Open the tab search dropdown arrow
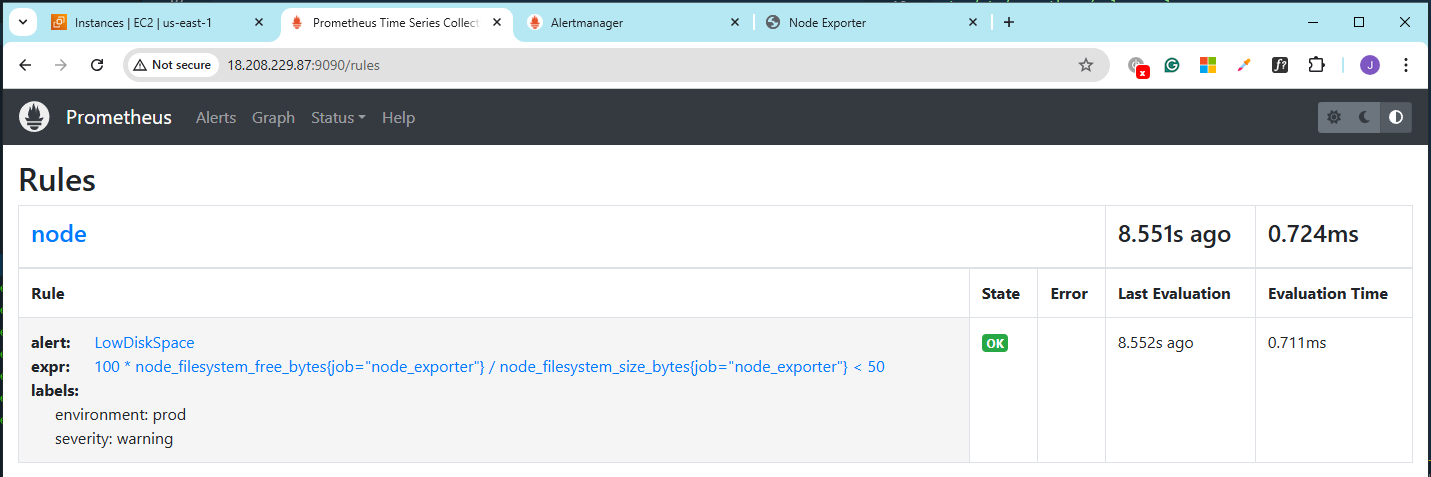This screenshot has height=477, width=1431. coord(22,22)
